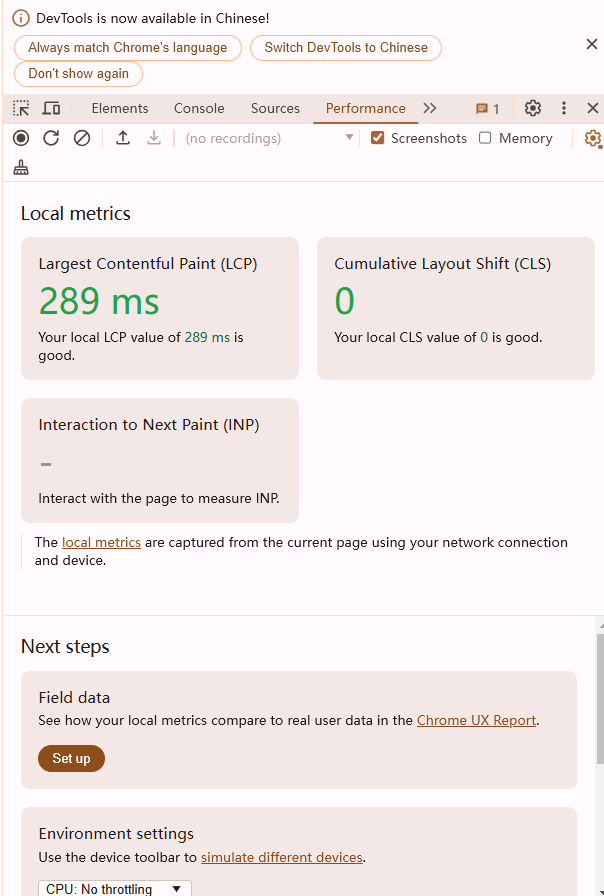Screen dimensions: 604x896
Task: Click the Record button in Performance toolbar
Action: (x=21, y=138)
